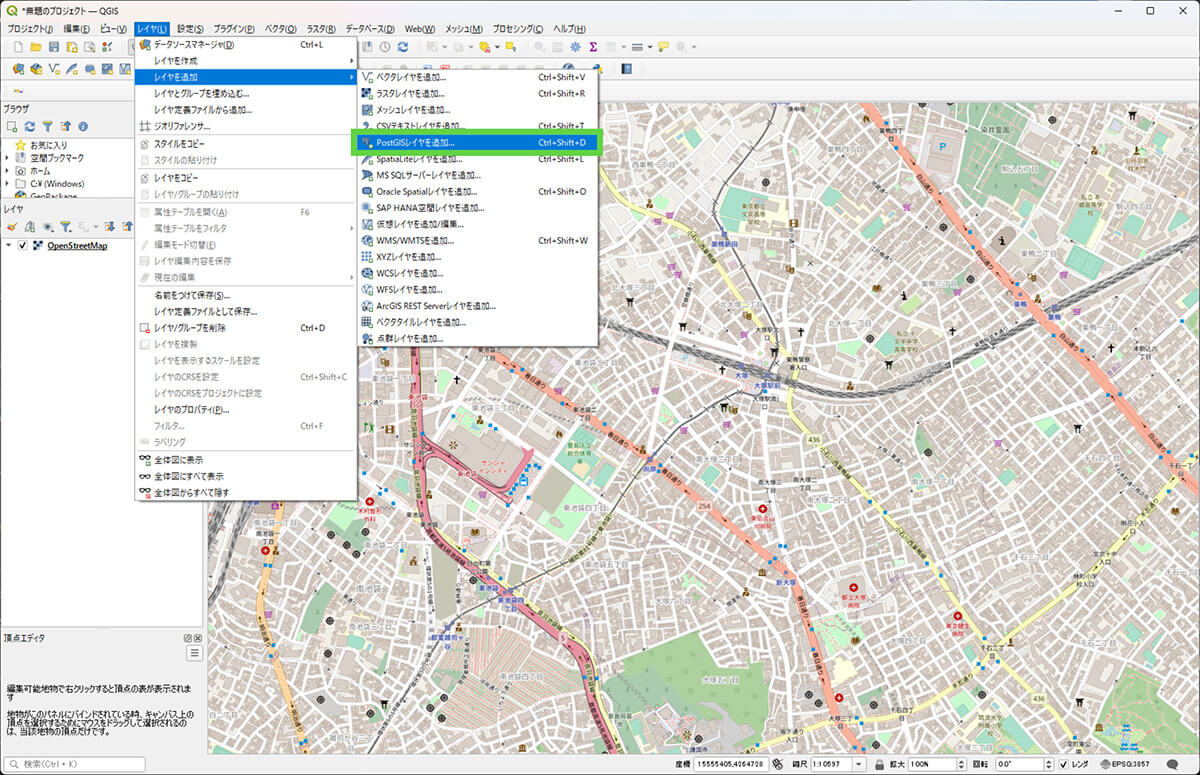Choose PostGISレイヤを追加 from the submenu

click(x=477, y=143)
